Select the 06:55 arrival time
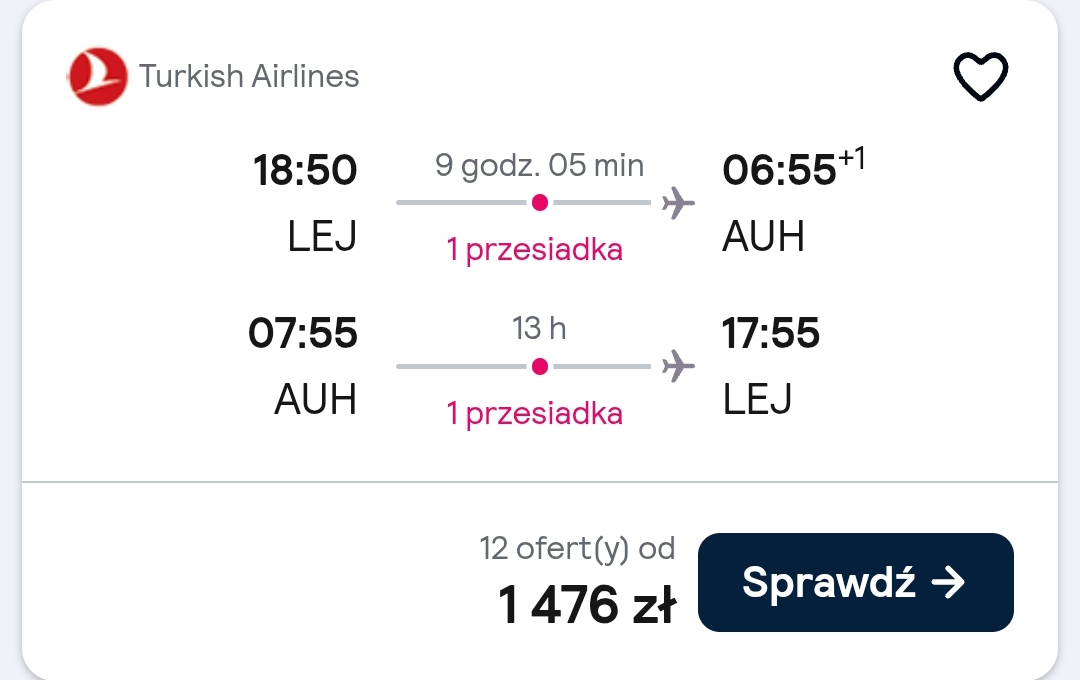 point(779,169)
